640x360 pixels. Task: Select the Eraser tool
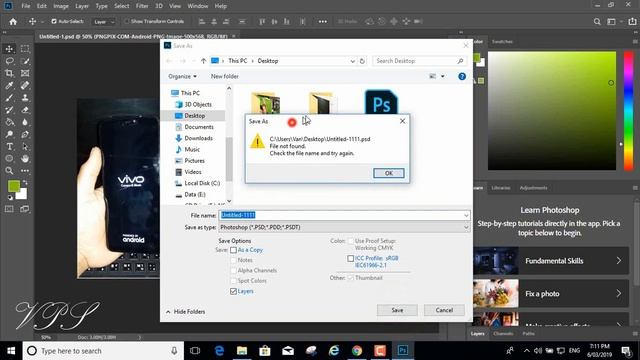25,110
